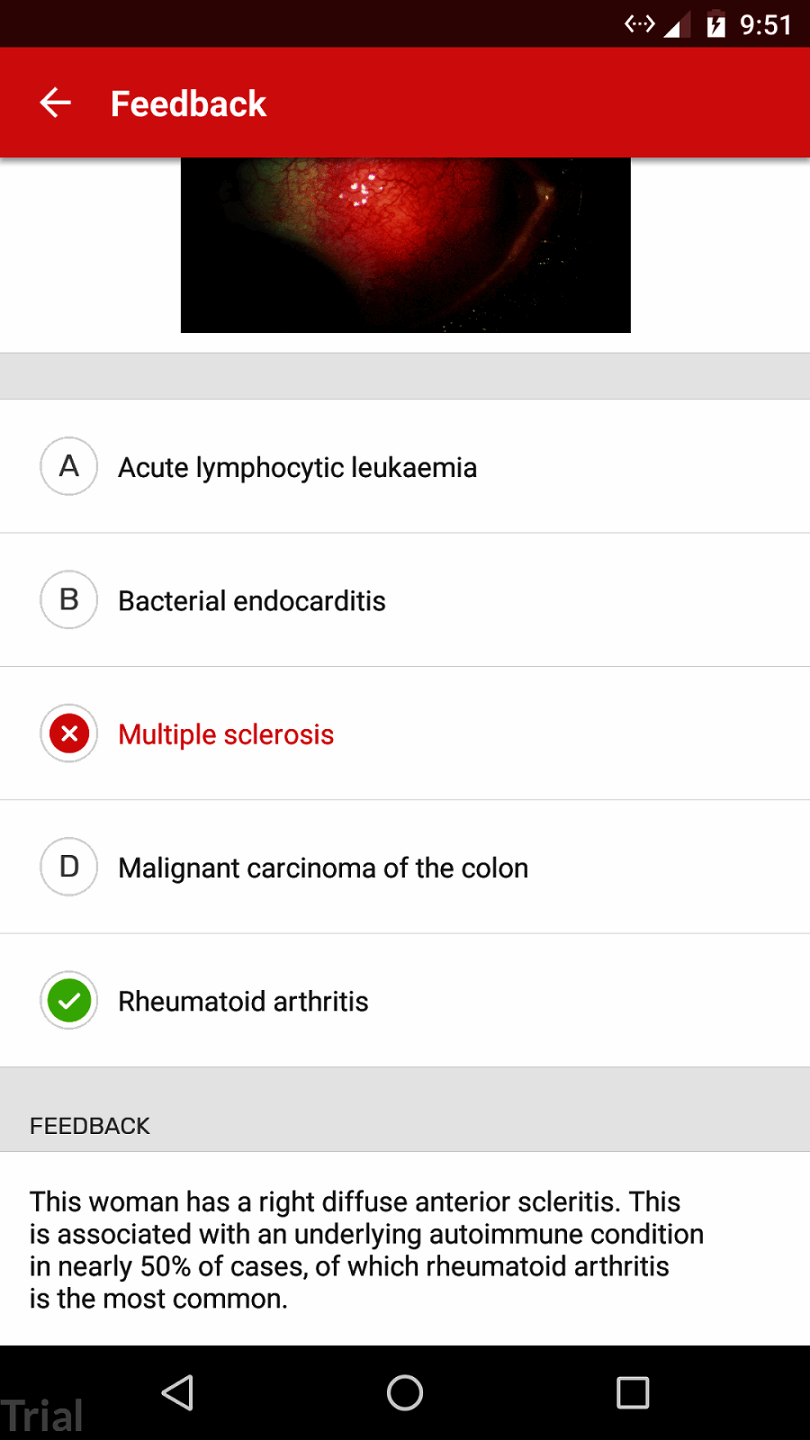Open recent apps square button
This screenshot has height=1440, width=810.
click(x=632, y=1392)
